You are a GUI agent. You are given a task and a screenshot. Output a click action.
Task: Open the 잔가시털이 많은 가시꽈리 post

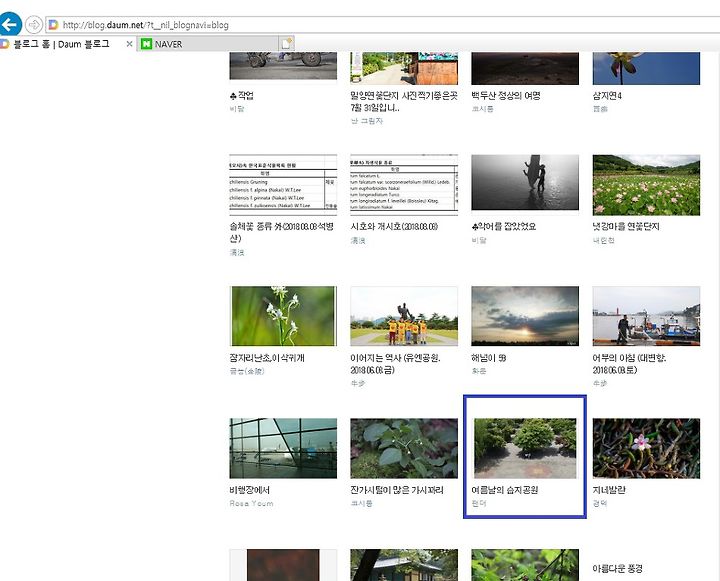point(397,490)
